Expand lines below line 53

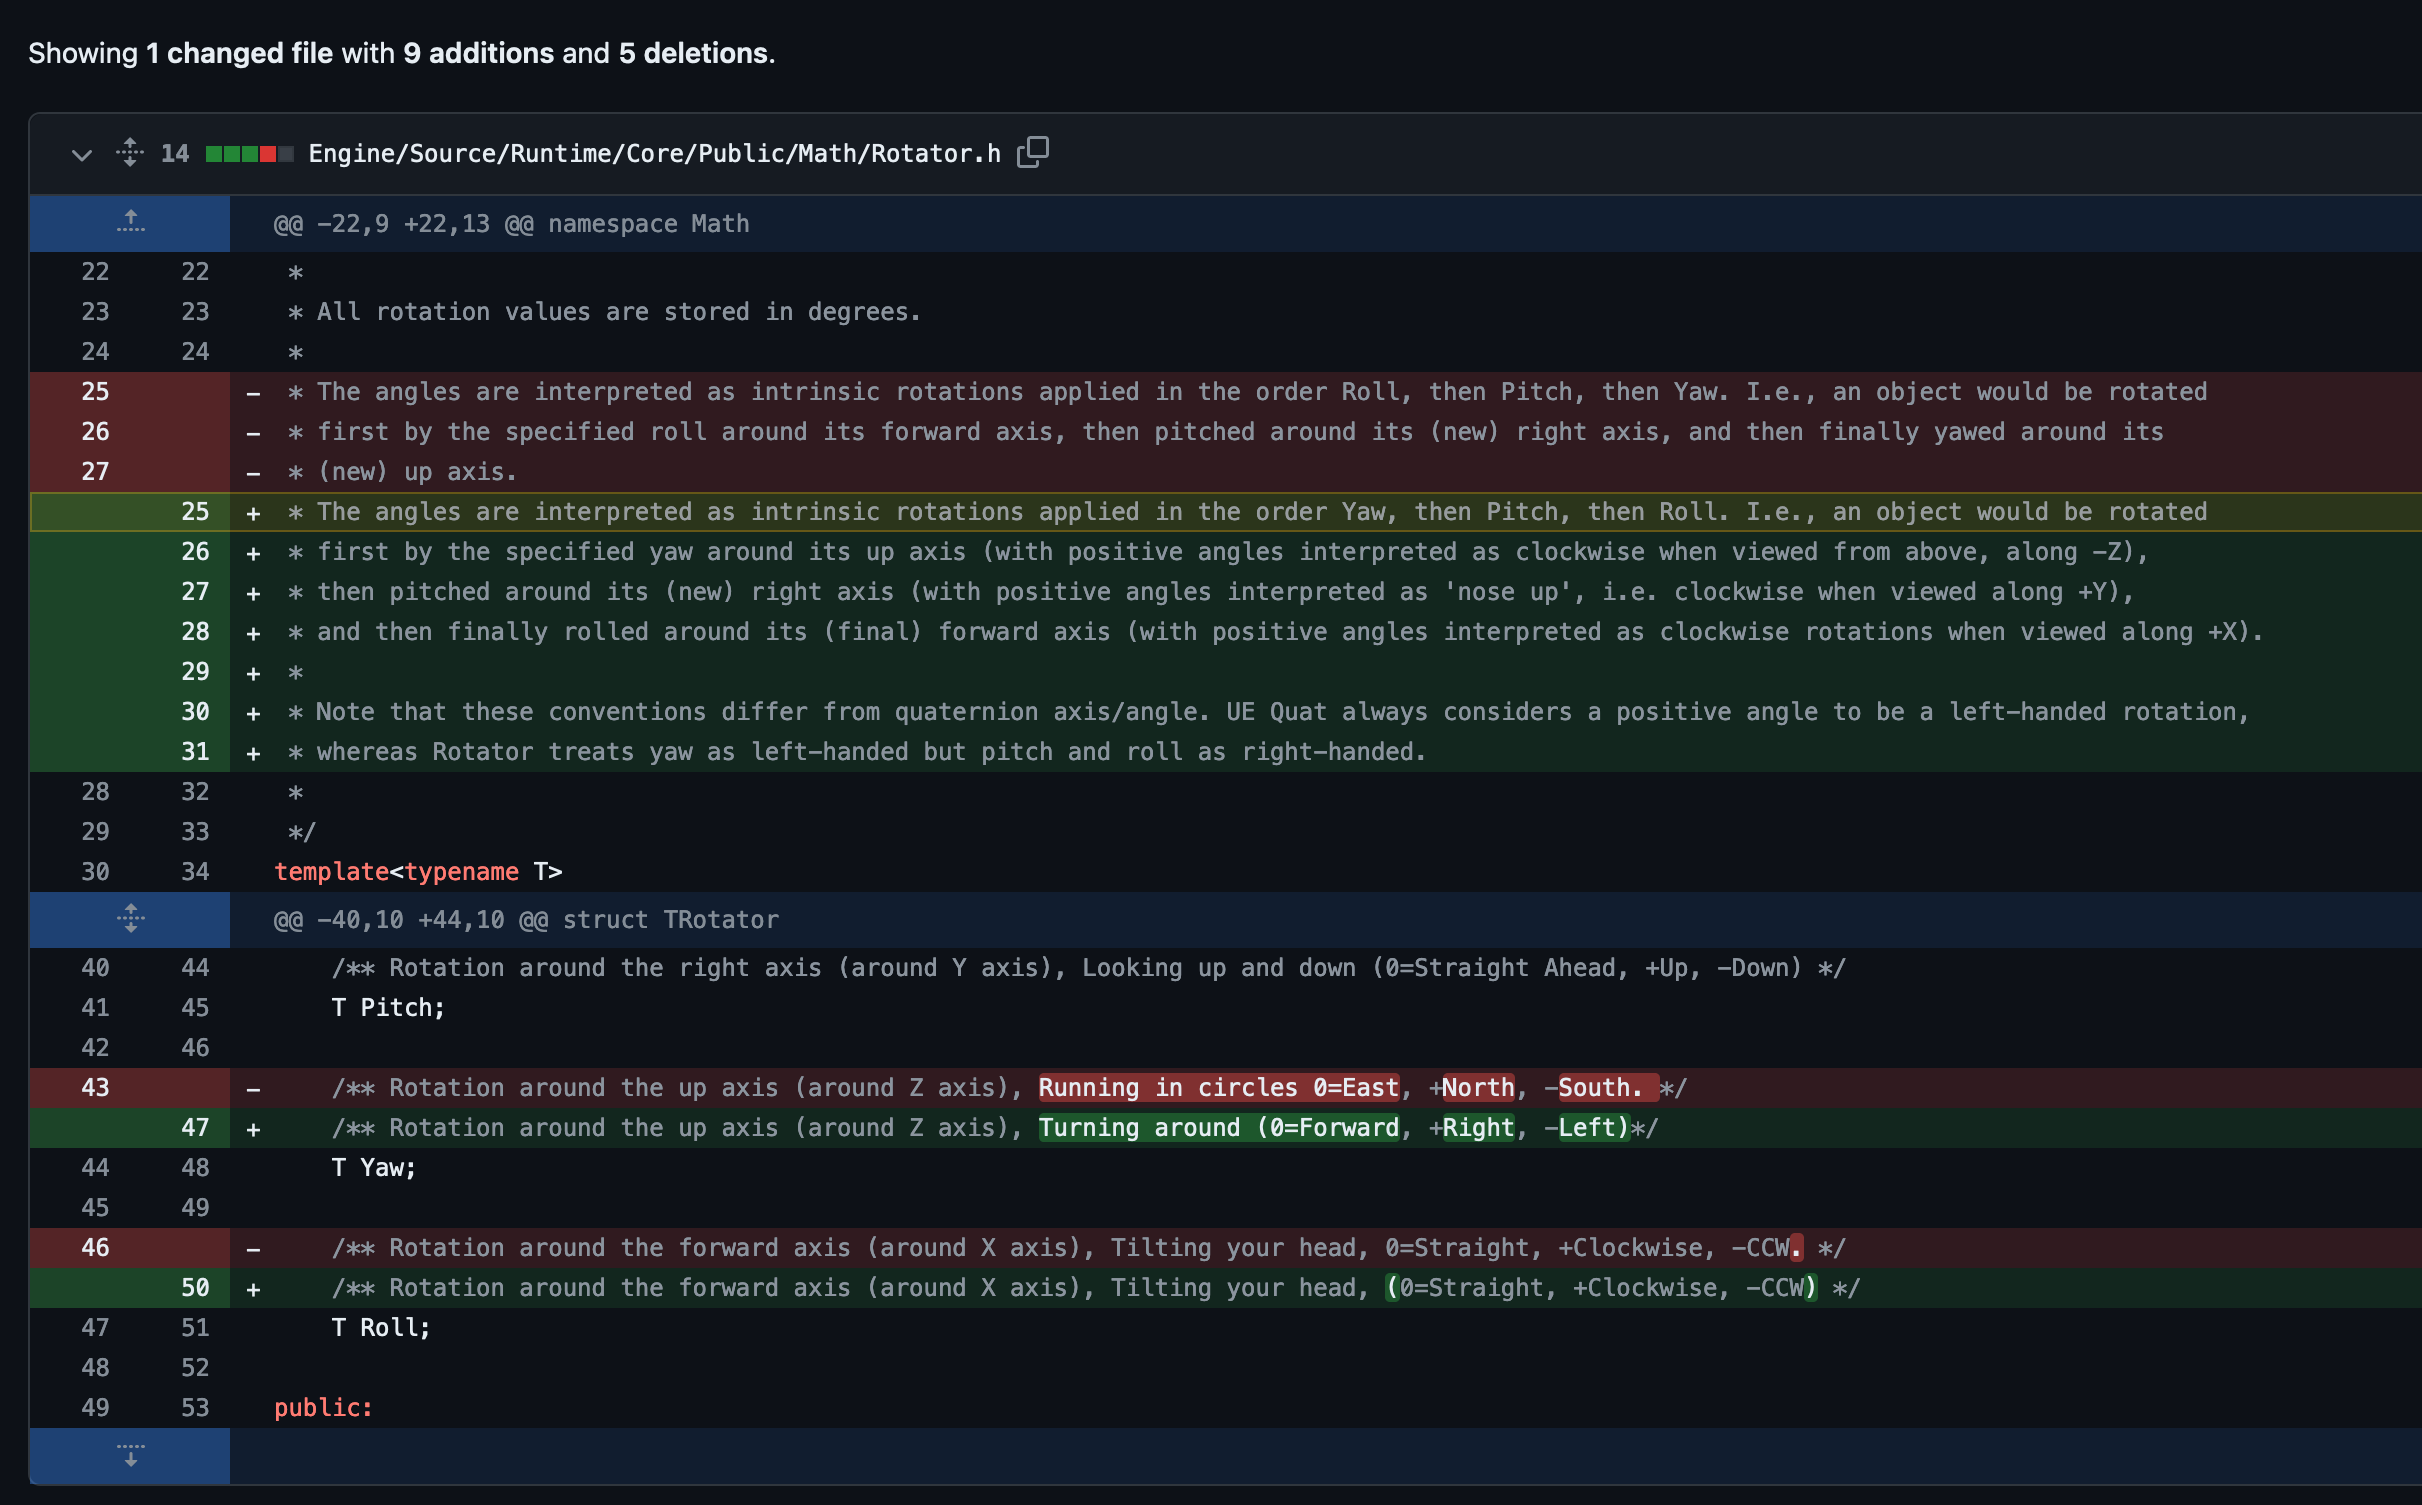(x=130, y=1454)
